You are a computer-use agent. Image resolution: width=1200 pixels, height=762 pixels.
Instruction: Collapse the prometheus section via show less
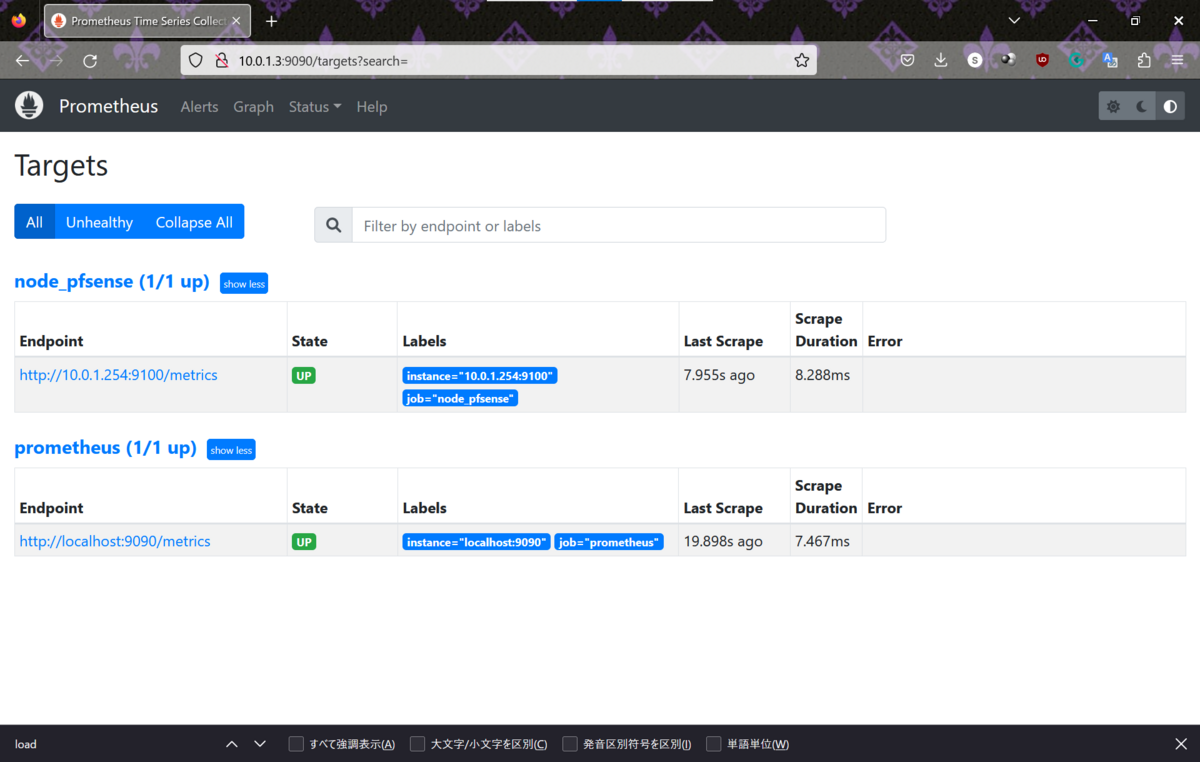[231, 449]
